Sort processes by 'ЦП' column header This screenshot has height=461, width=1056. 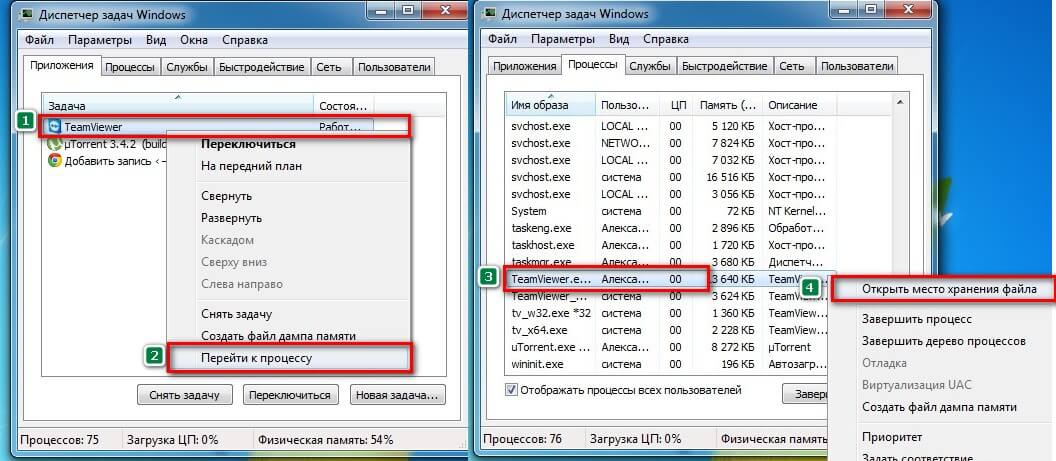(x=677, y=105)
